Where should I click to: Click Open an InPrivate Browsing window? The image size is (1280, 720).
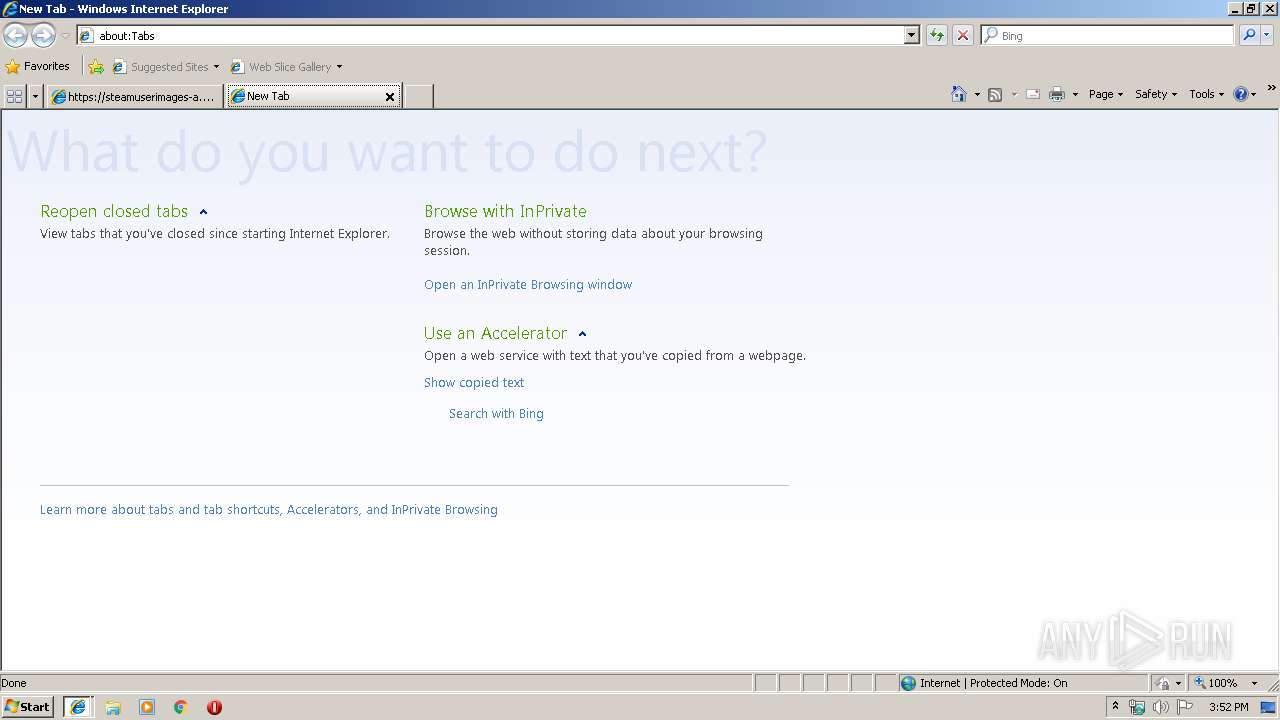[x=528, y=285]
